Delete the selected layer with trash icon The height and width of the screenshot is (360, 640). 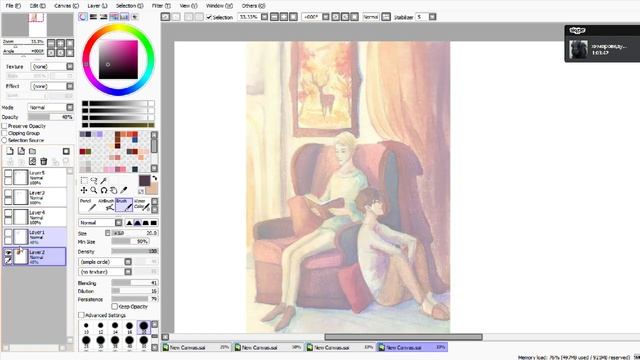44,162
